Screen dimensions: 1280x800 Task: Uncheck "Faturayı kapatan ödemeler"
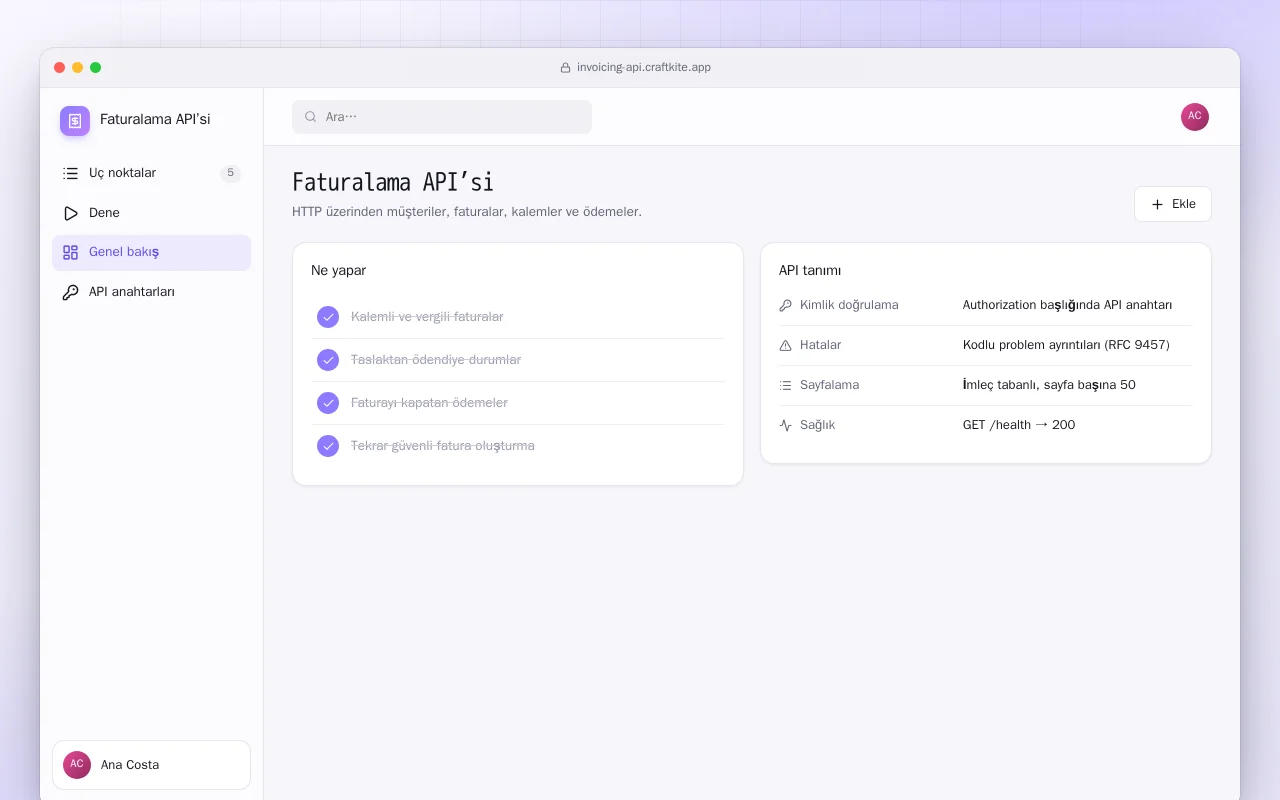pyautogui.click(x=328, y=403)
